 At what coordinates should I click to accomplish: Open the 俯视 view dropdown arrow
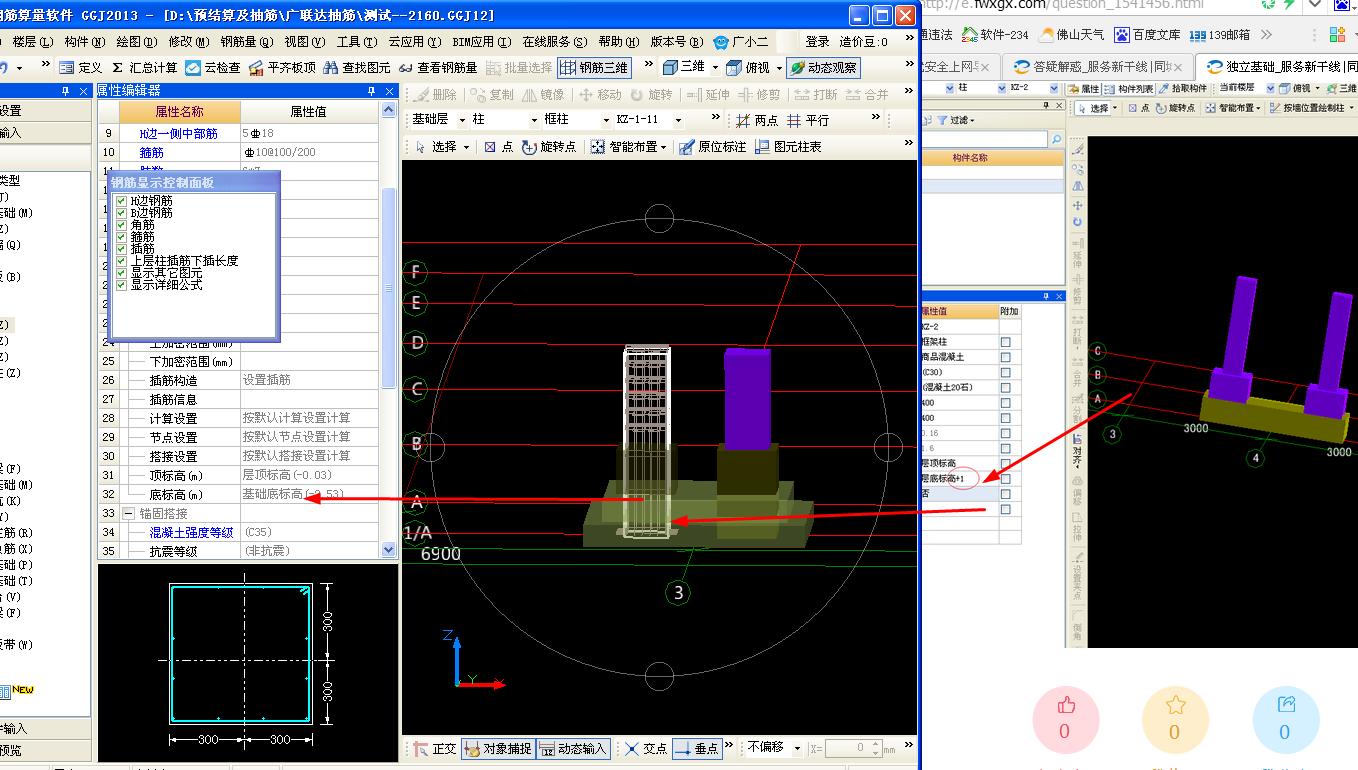(779, 68)
